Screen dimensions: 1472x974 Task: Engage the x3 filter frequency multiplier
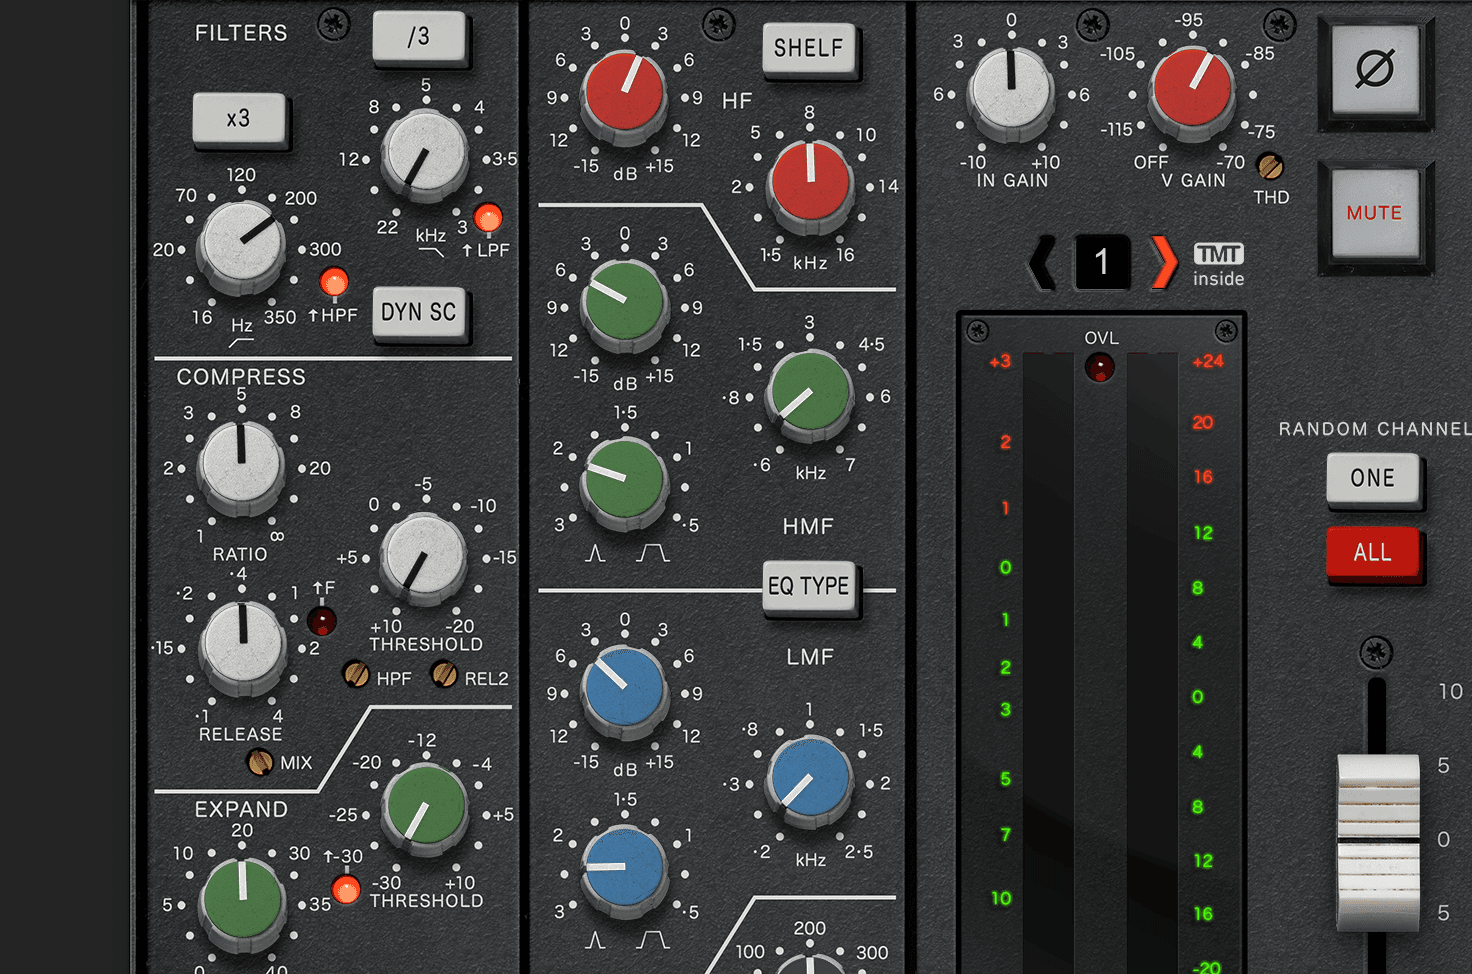pos(240,120)
